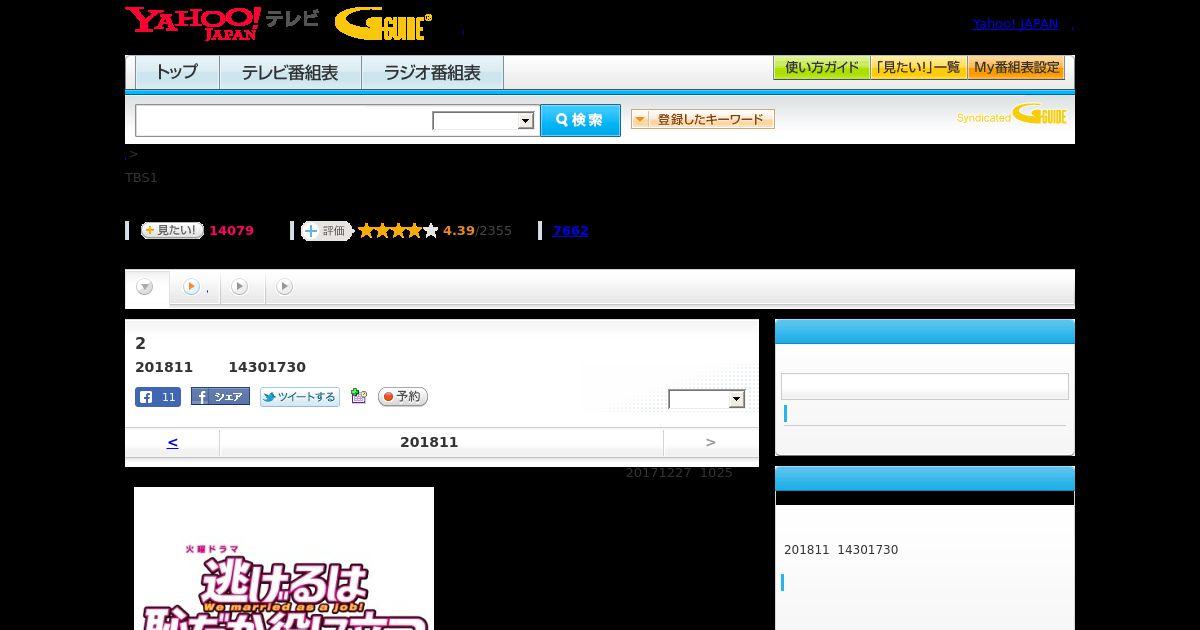The width and height of the screenshot is (1200, 630).
Task: Focus the keyword search field
Action: [x=284, y=120]
